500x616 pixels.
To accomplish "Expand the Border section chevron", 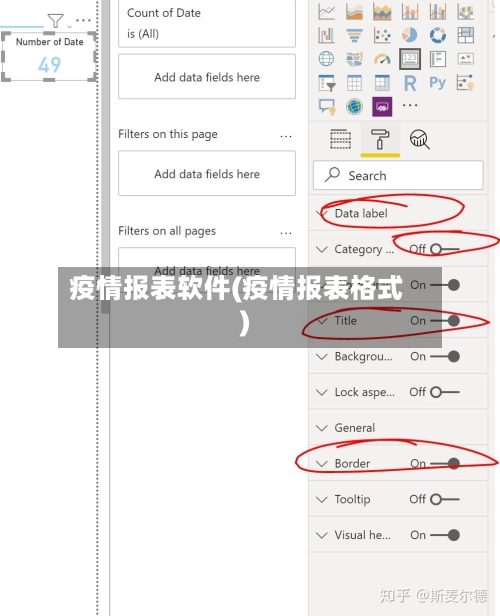I will pyautogui.click(x=322, y=464).
